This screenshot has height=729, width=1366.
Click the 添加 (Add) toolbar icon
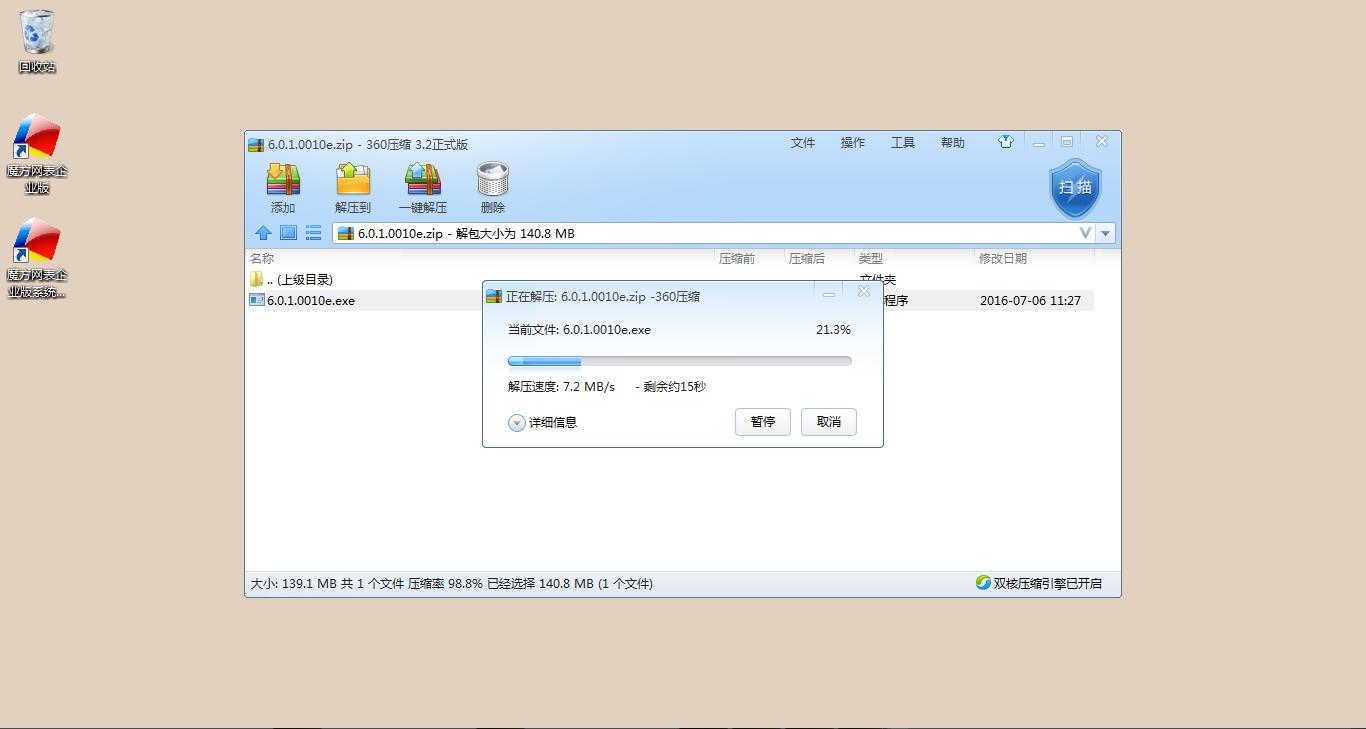coord(283,180)
